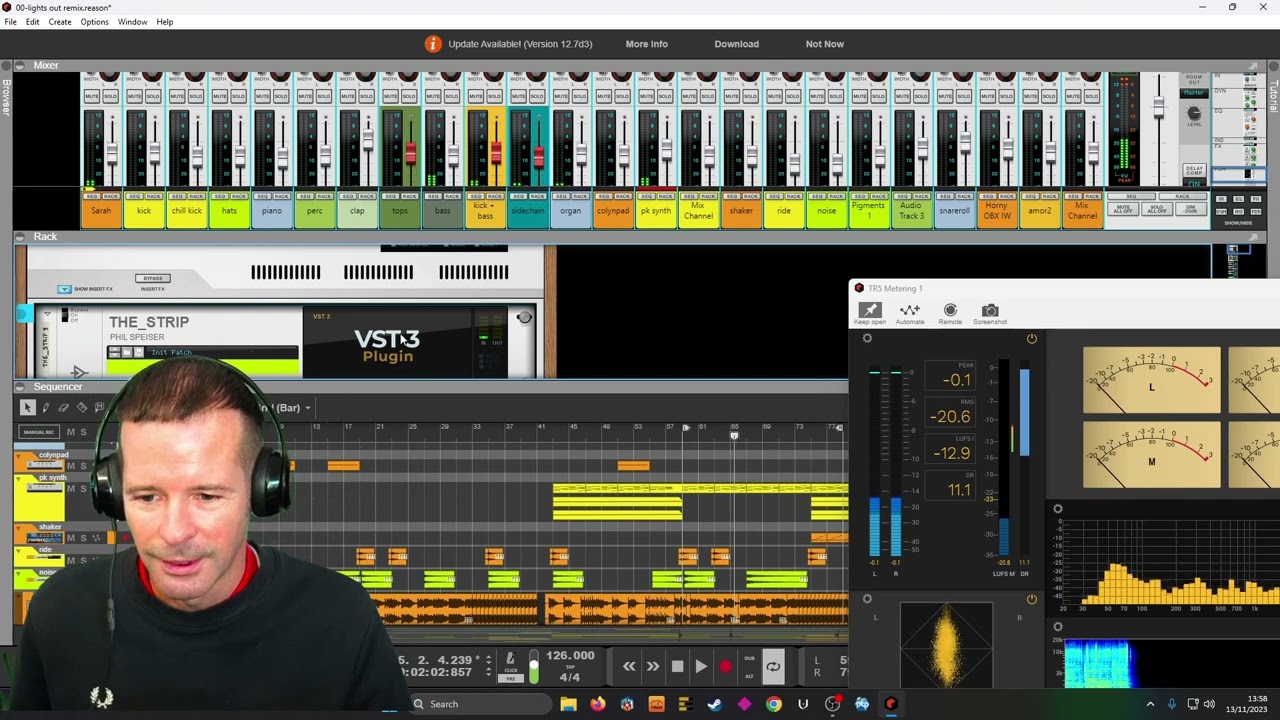This screenshot has height=720, width=1280.
Task: Click the master section fader
Action: [1159, 106]
